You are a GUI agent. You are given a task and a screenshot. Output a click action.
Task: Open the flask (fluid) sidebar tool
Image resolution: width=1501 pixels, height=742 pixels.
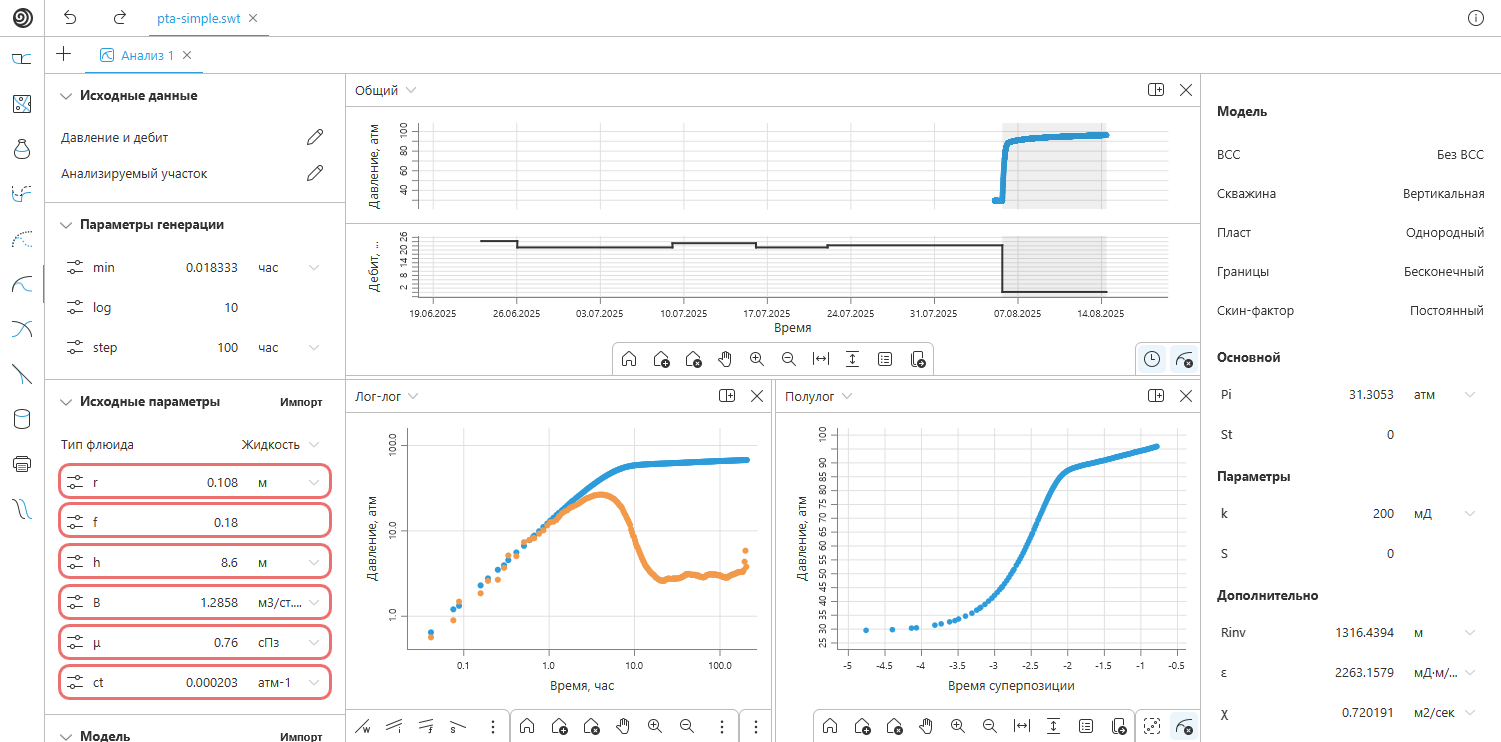pyautogui.click(x=22, y=149)
